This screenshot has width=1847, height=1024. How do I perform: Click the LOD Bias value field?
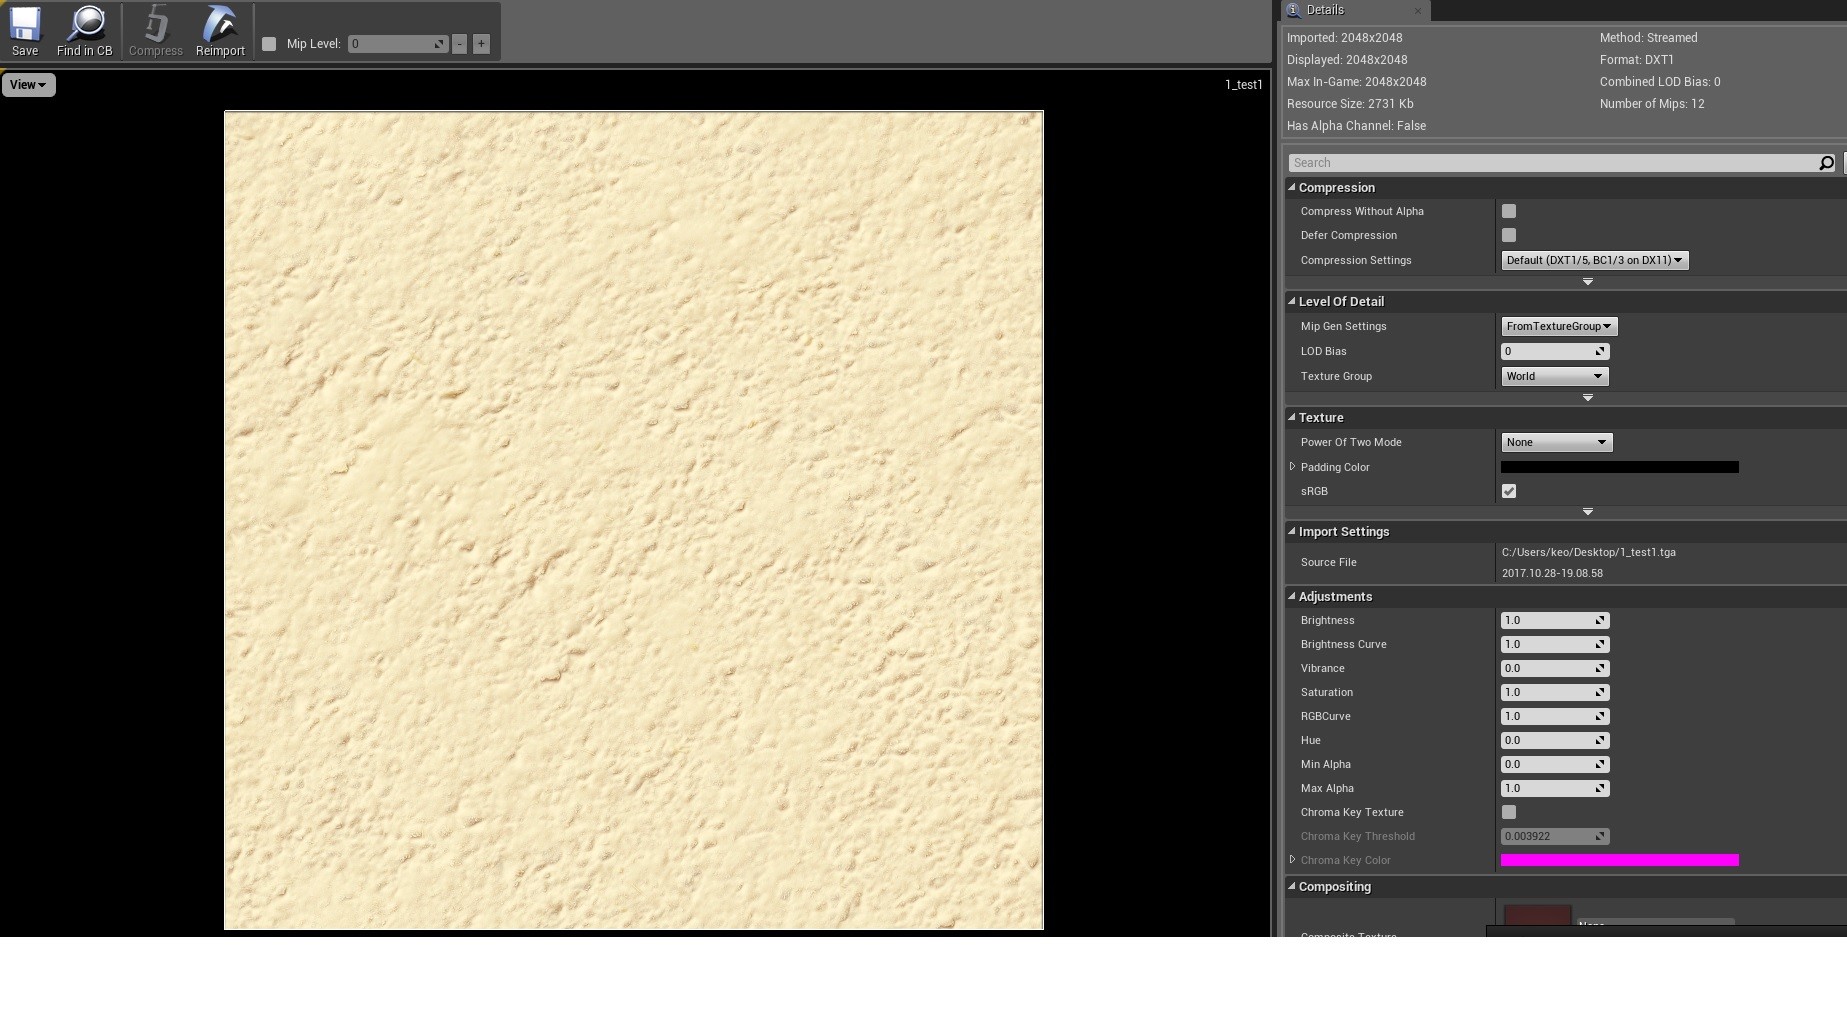(x=1555, y=351)
